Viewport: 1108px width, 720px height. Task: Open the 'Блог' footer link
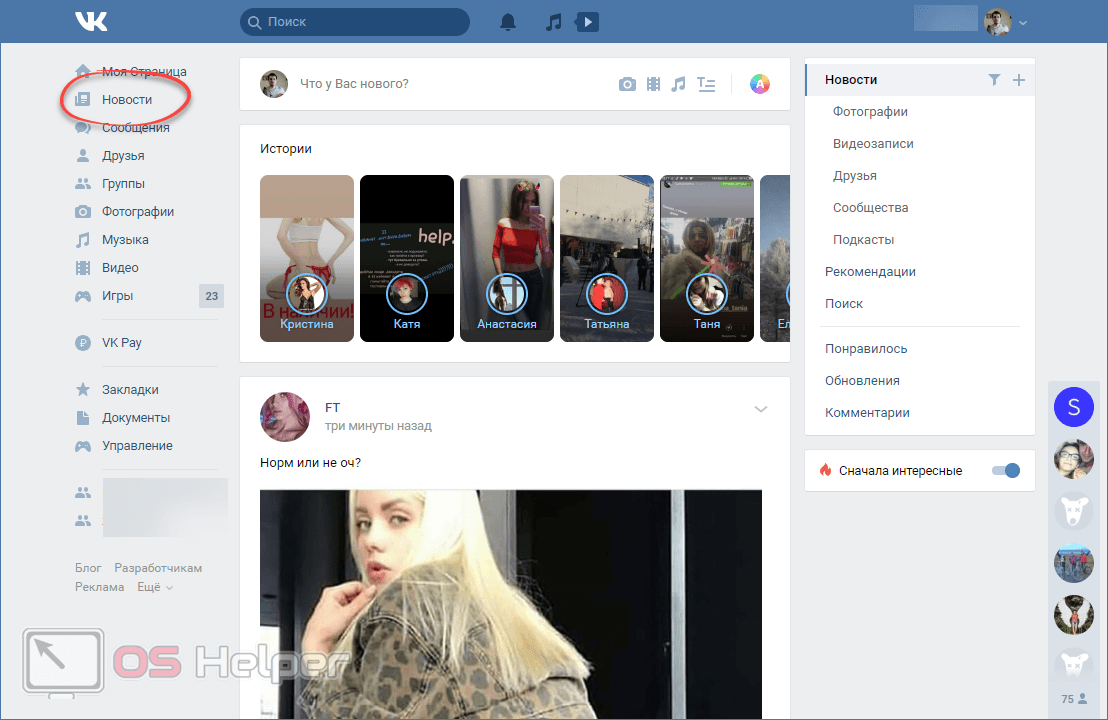[x=88, y=568]
